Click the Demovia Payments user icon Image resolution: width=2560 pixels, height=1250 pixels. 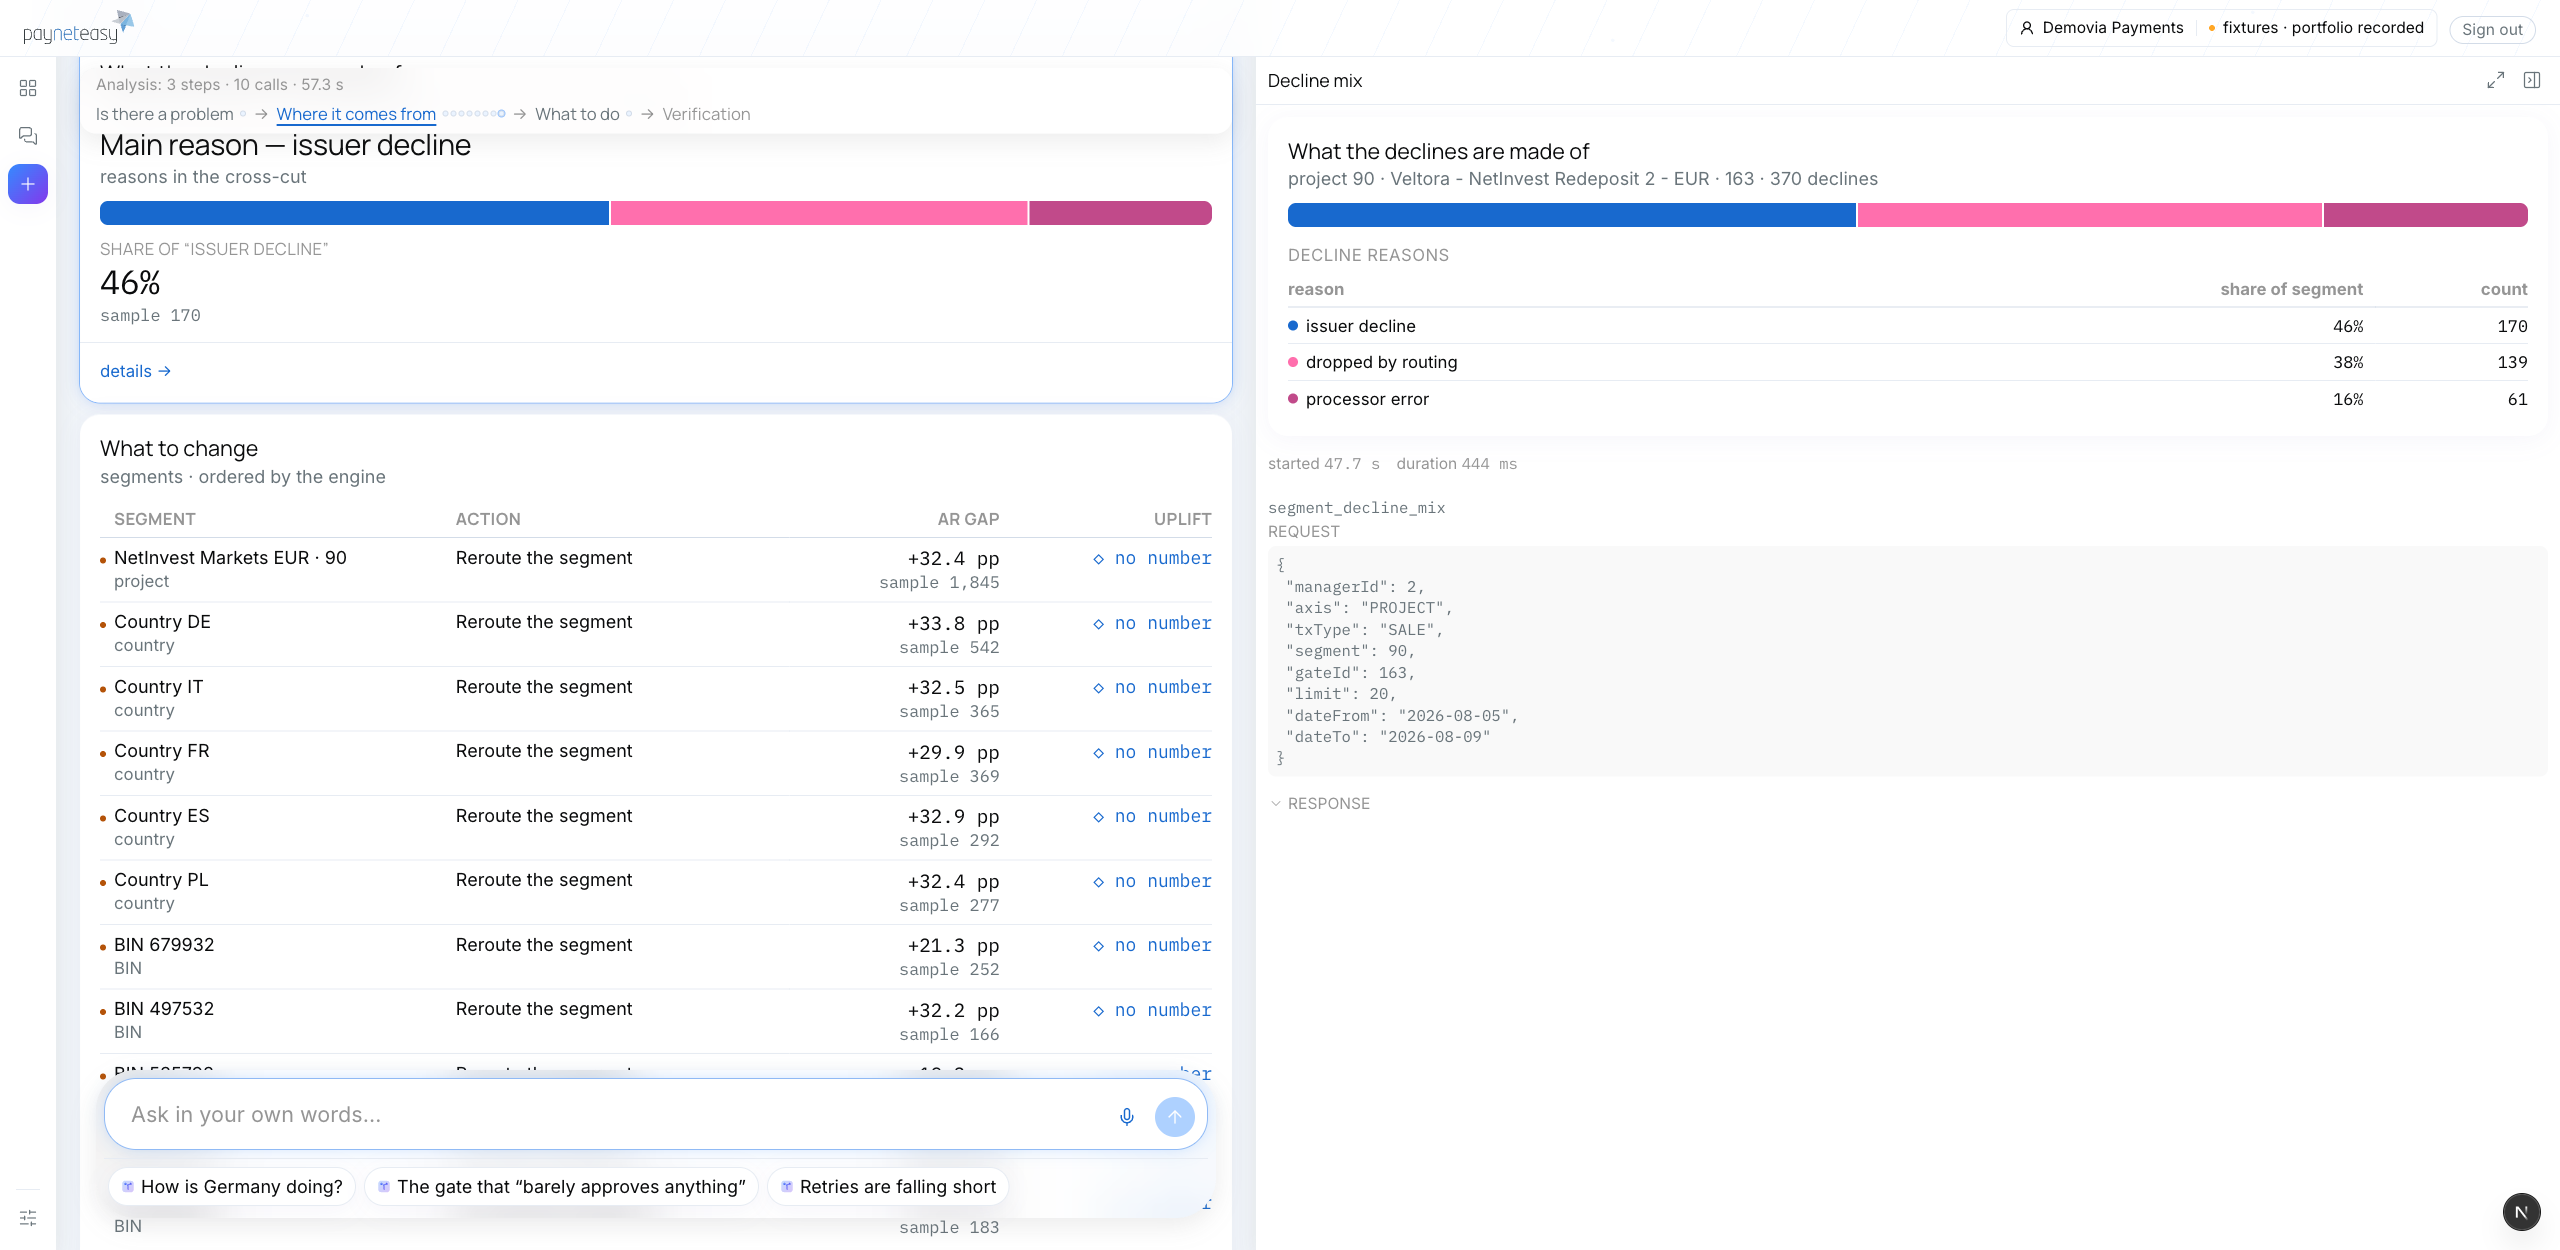click(x=2027, y=28)
